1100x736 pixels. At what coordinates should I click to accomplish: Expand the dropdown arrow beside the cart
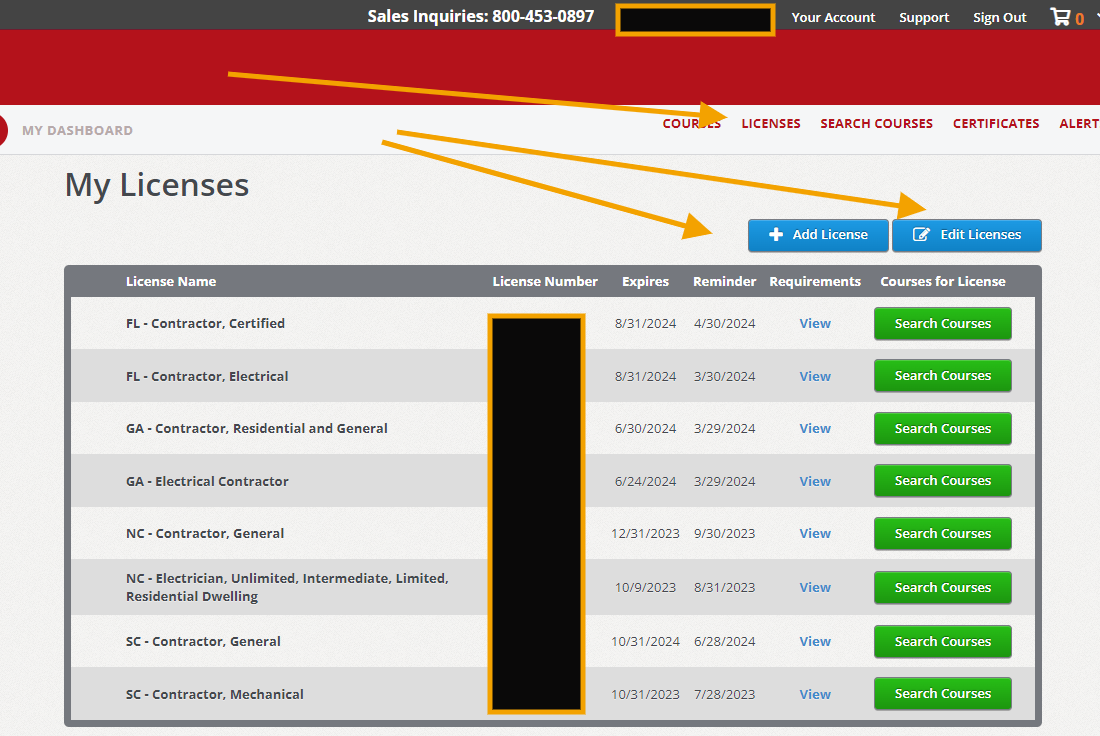(x=1095, y=18)
